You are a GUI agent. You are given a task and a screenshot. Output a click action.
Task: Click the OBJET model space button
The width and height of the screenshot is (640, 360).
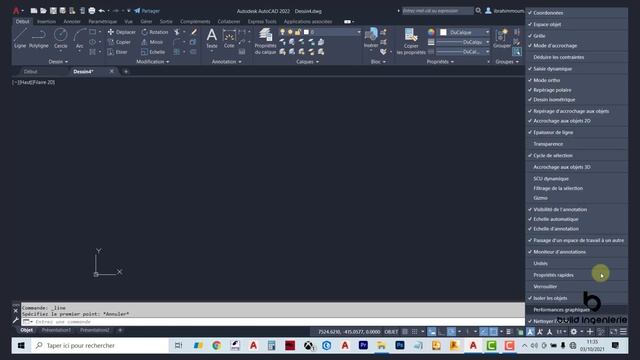point(391,332)
